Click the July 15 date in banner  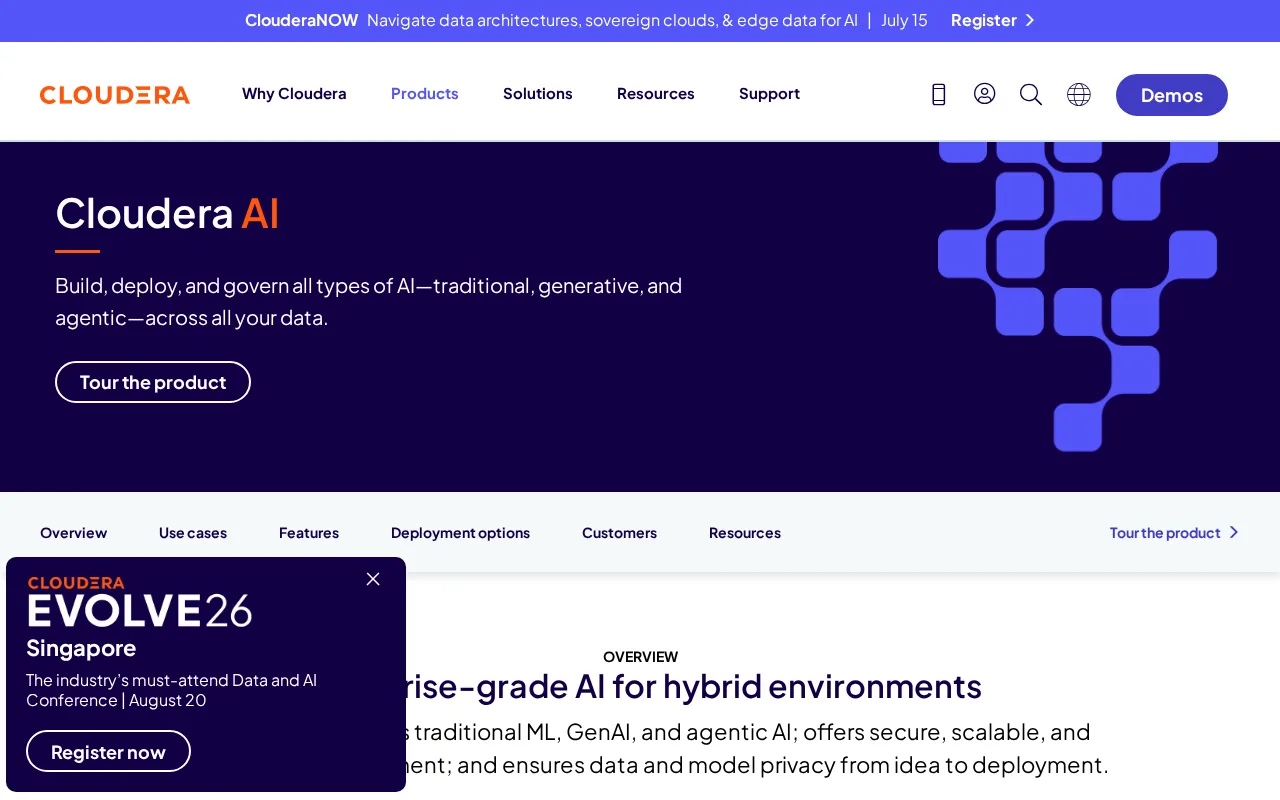point(904,20)
